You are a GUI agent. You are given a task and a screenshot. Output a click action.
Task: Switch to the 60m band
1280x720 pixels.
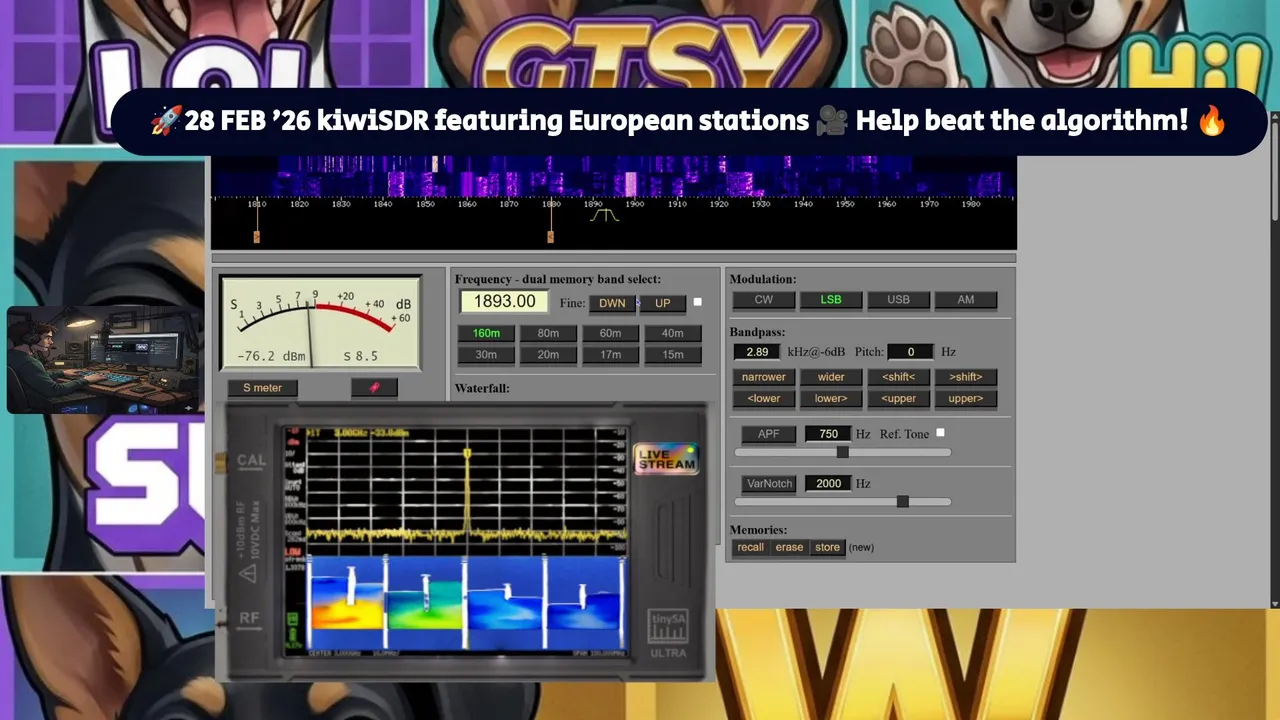point(611,333)
